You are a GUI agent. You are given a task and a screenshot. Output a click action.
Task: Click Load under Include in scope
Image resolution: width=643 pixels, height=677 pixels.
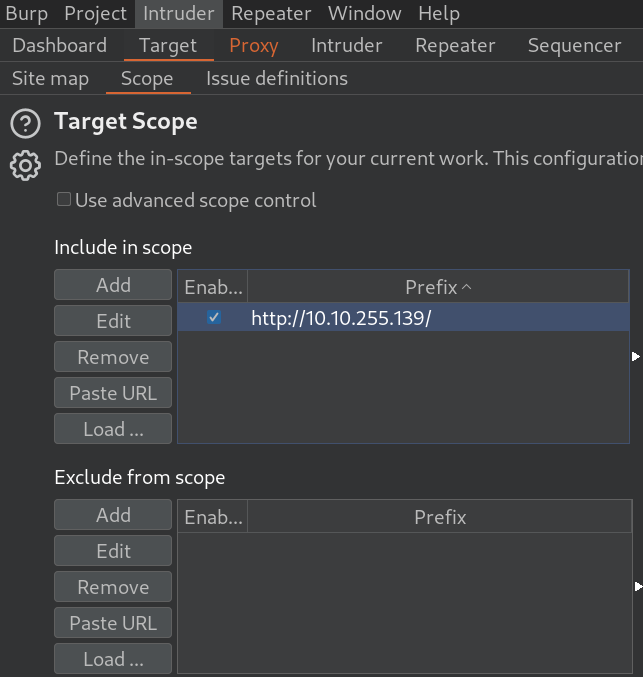tap(113, 429)
